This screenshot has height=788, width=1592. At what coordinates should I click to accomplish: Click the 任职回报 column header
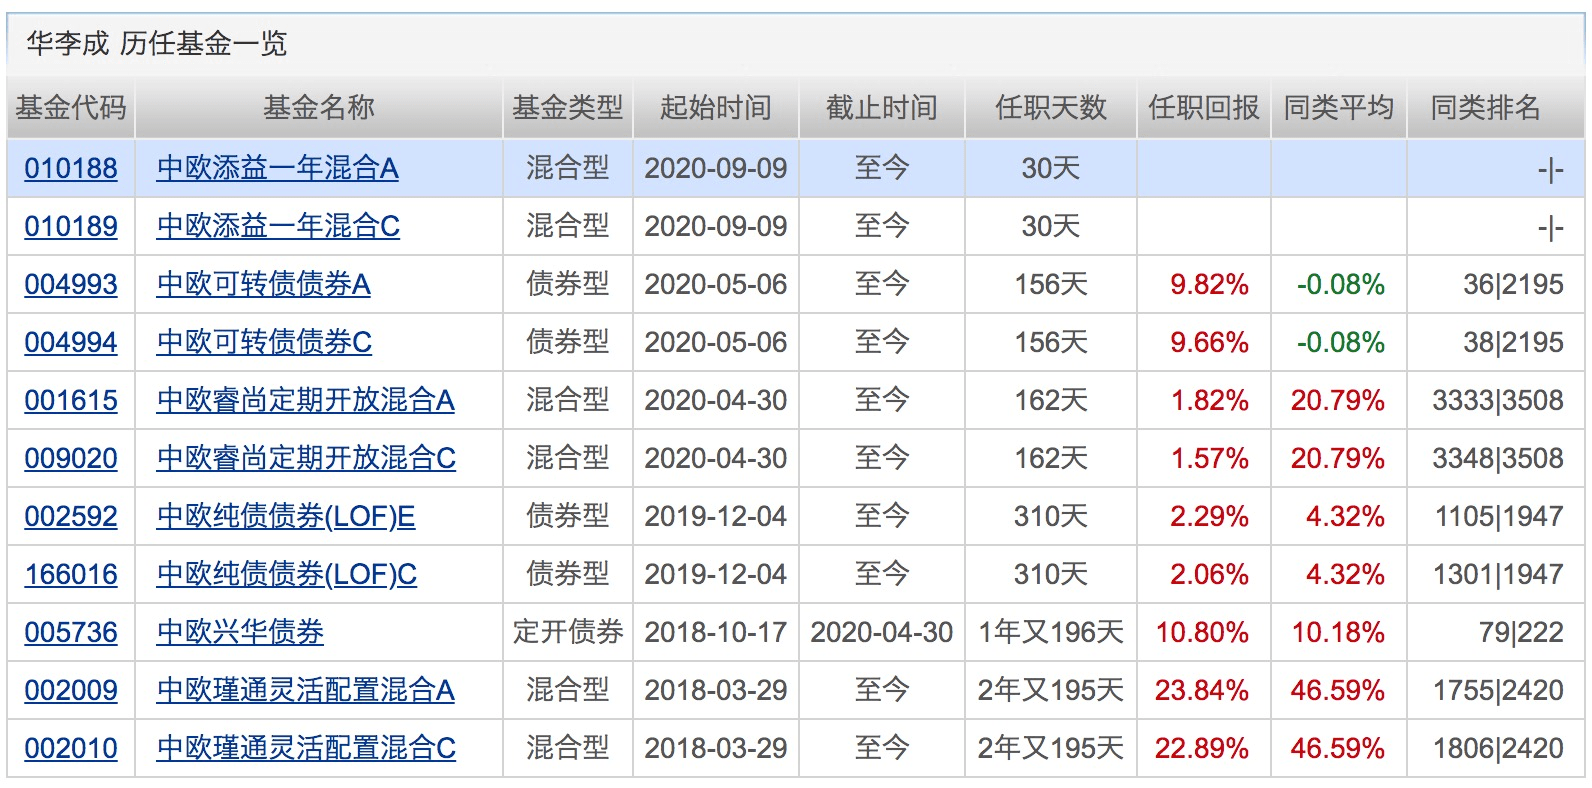tap(1204, 107)
